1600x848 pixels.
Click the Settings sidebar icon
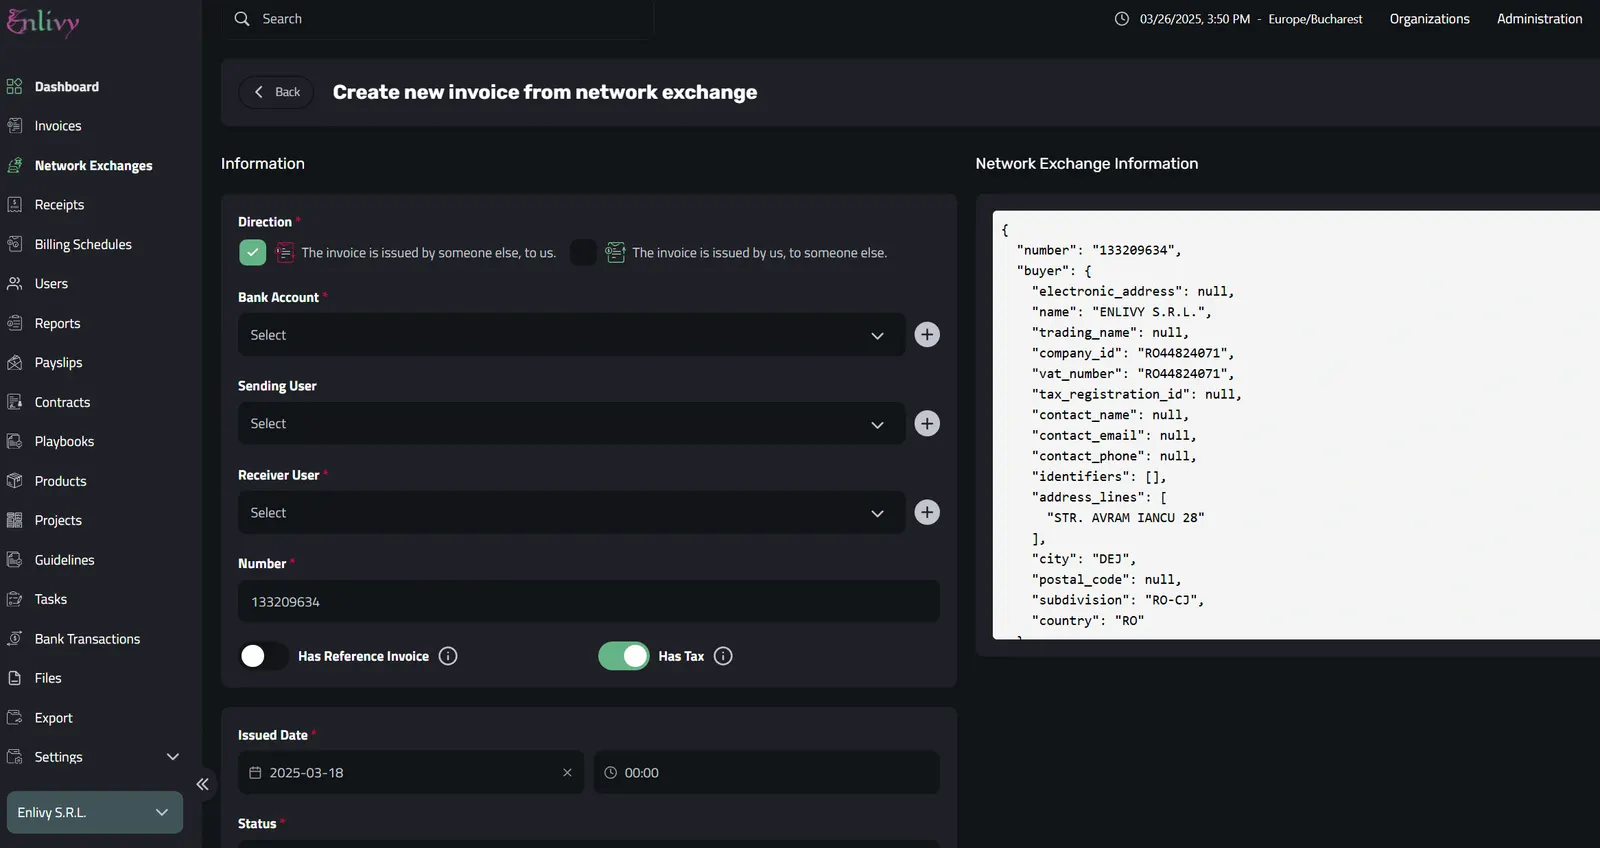pos(14,757)
